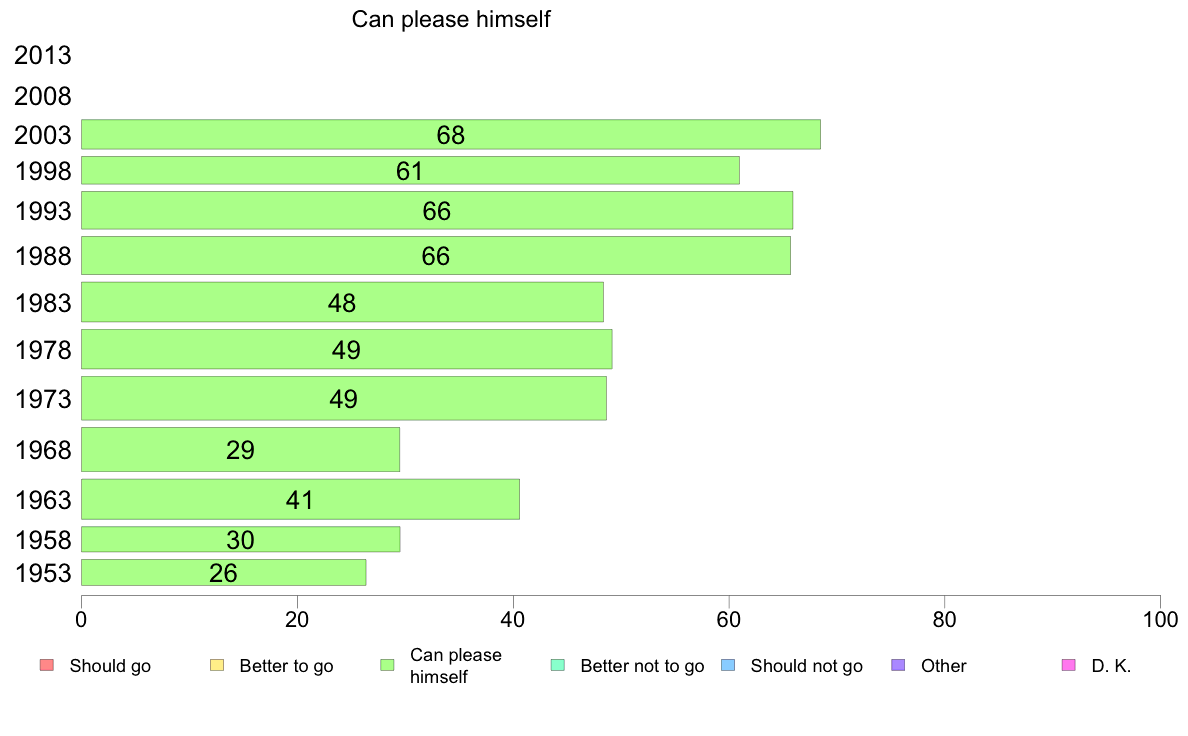Click the yellow Better to go legend swatch
This screenshot has height=736, width=1188.
[x=217, y=666]
